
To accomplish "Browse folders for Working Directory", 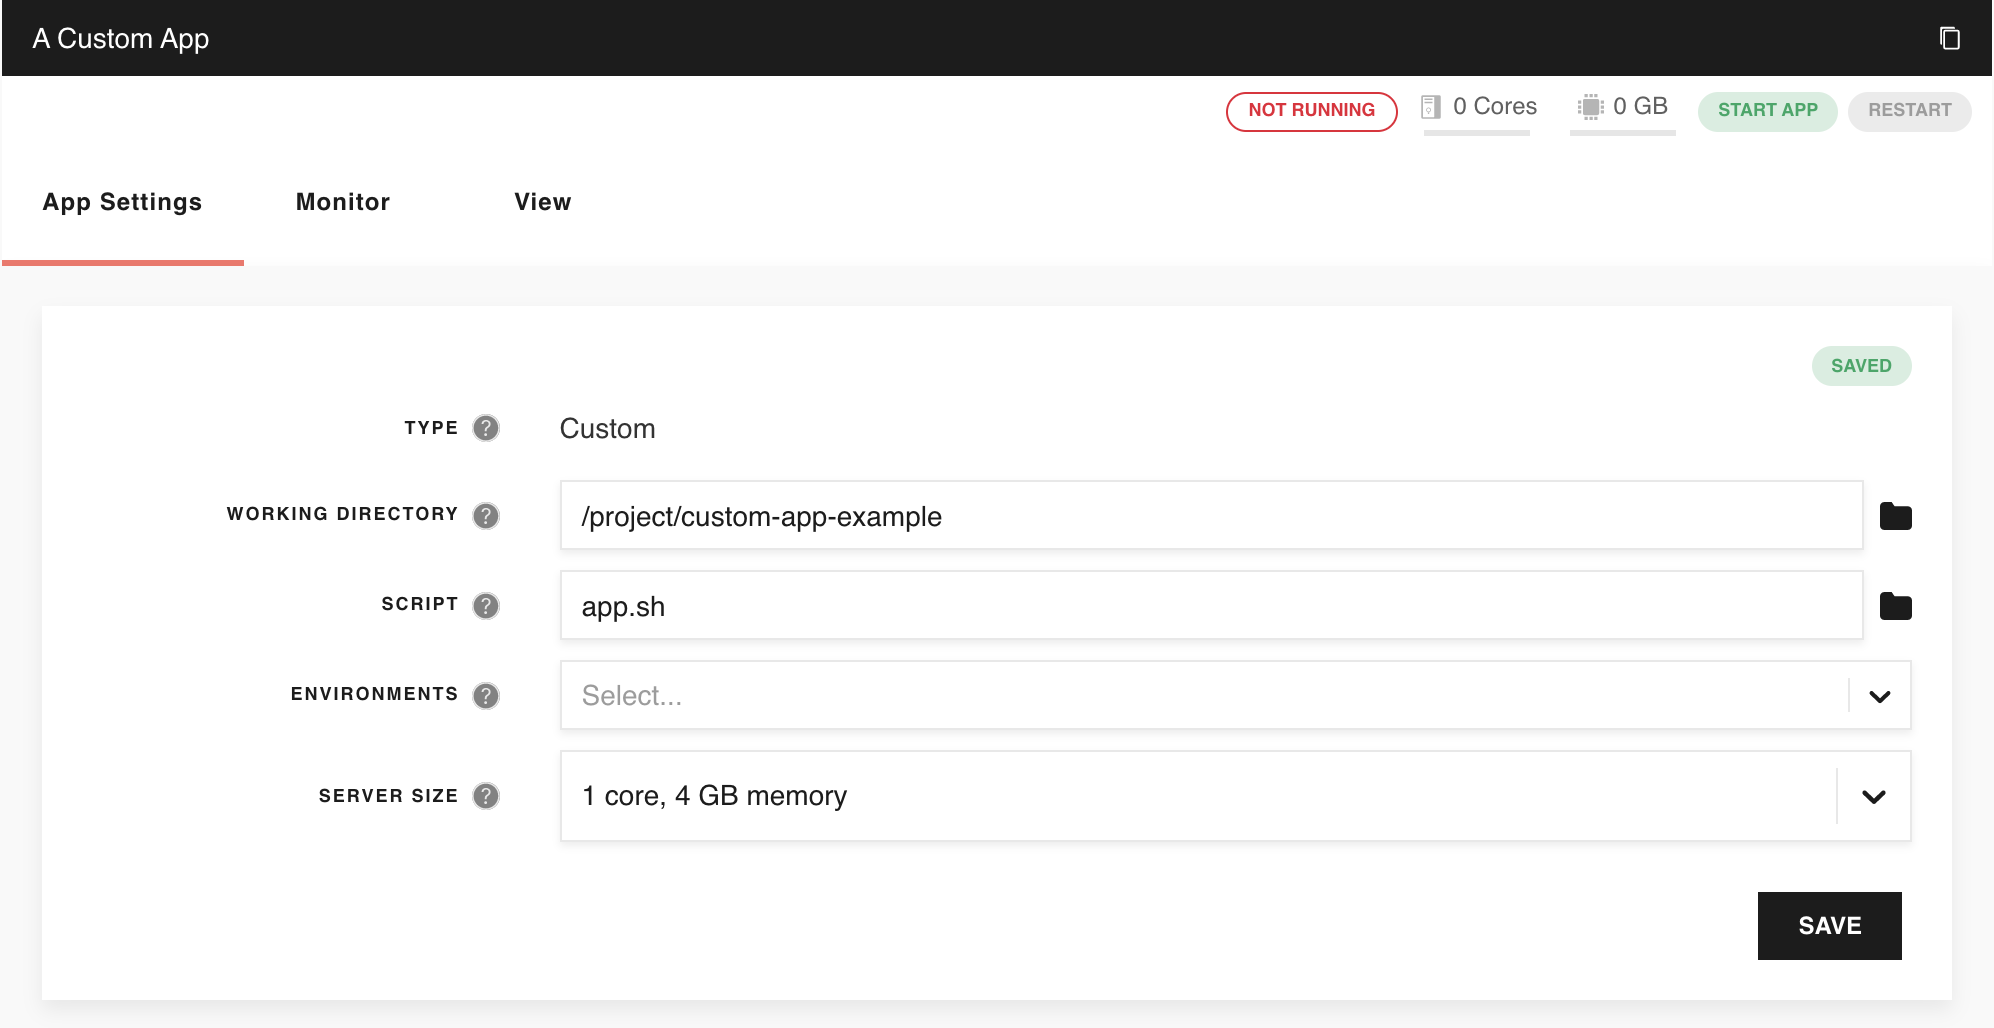I will pyautogui.click(x=1895, y=516).
